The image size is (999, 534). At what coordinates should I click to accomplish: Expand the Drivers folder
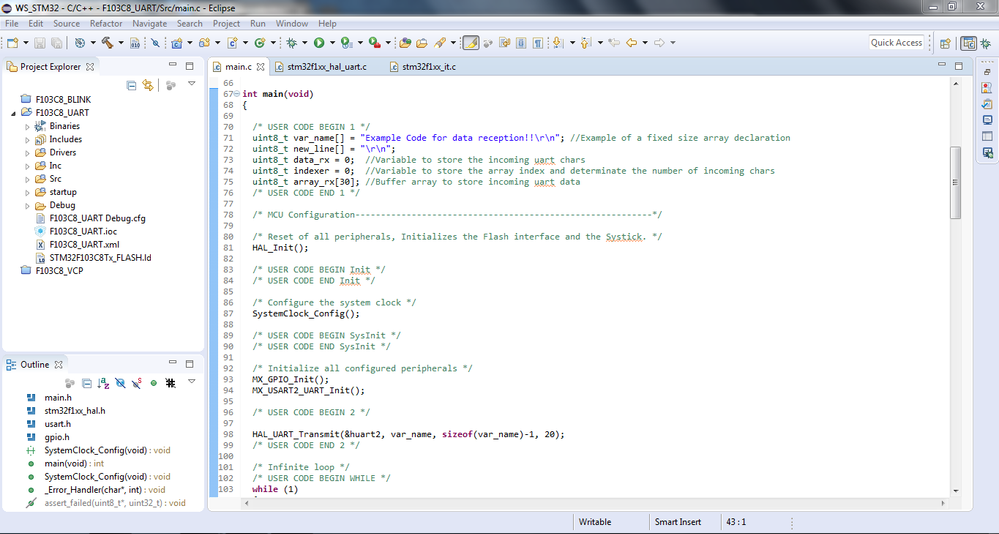coord(27,153)
